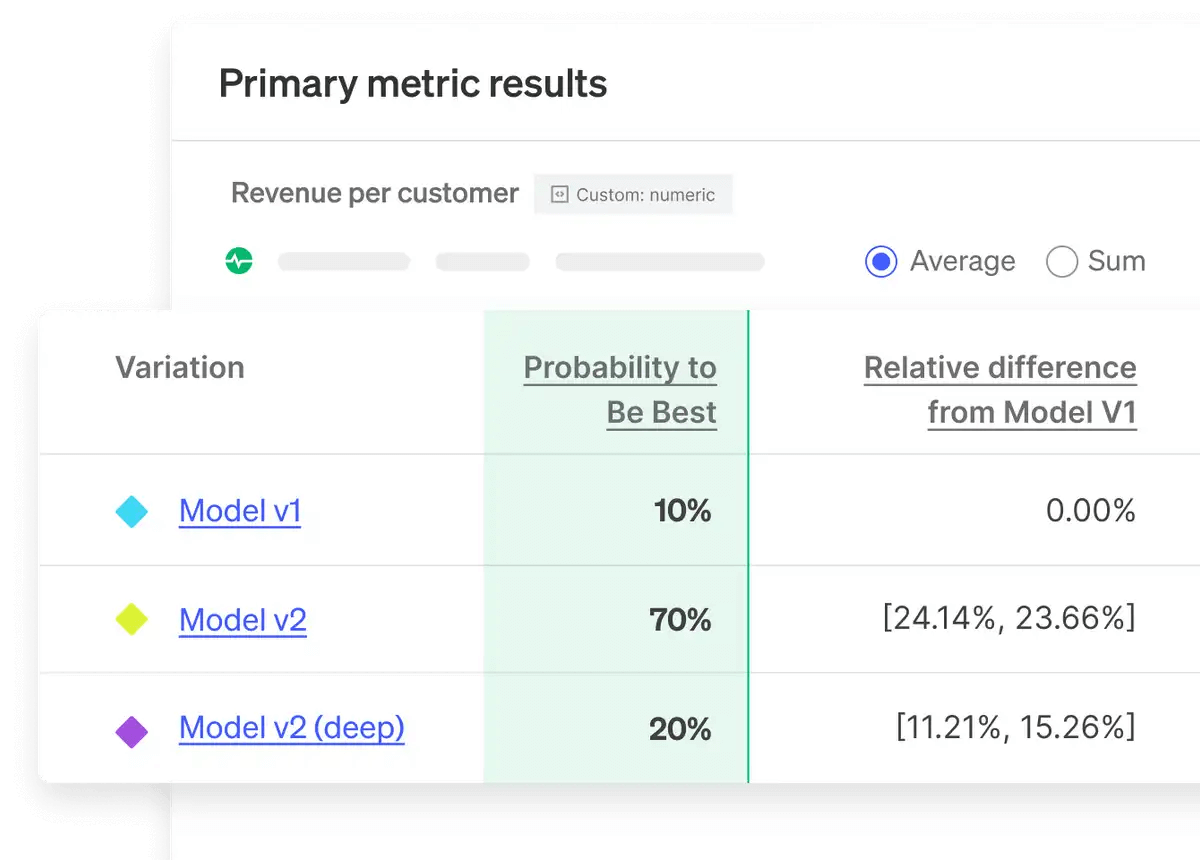Open the Model v2 variation details
1200x860 pixels.
click(x=242, y=619)
